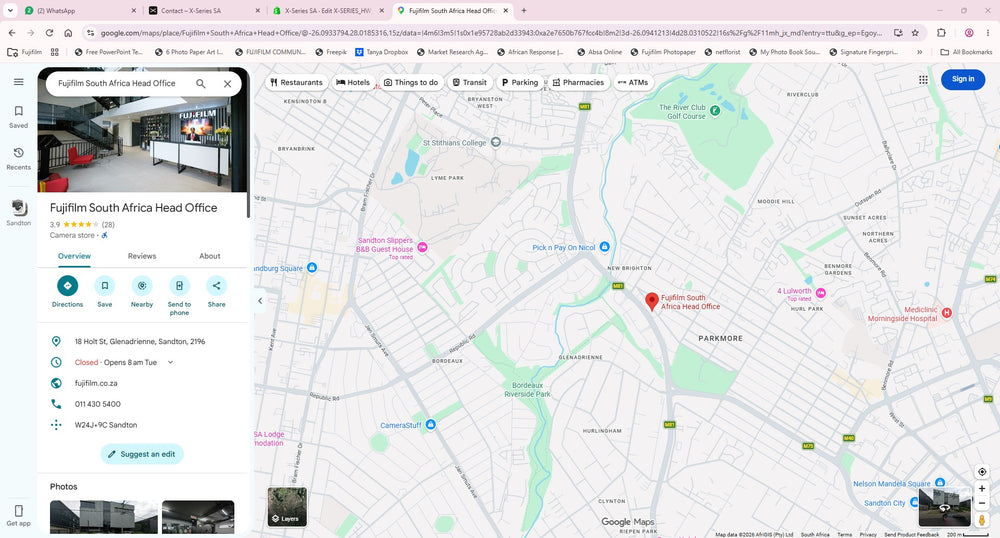Click the CameraStuff map marker
This screenshot has height=538, width=1000.
[x=430, y=425]
